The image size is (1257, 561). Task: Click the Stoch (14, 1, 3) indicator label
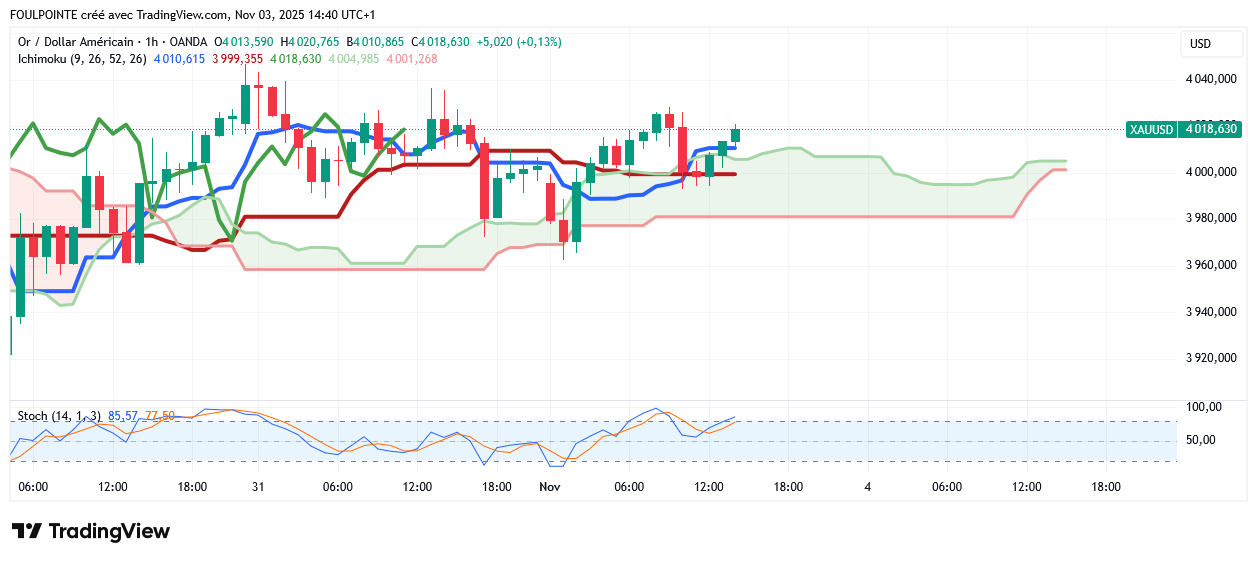tap(59, 416)
